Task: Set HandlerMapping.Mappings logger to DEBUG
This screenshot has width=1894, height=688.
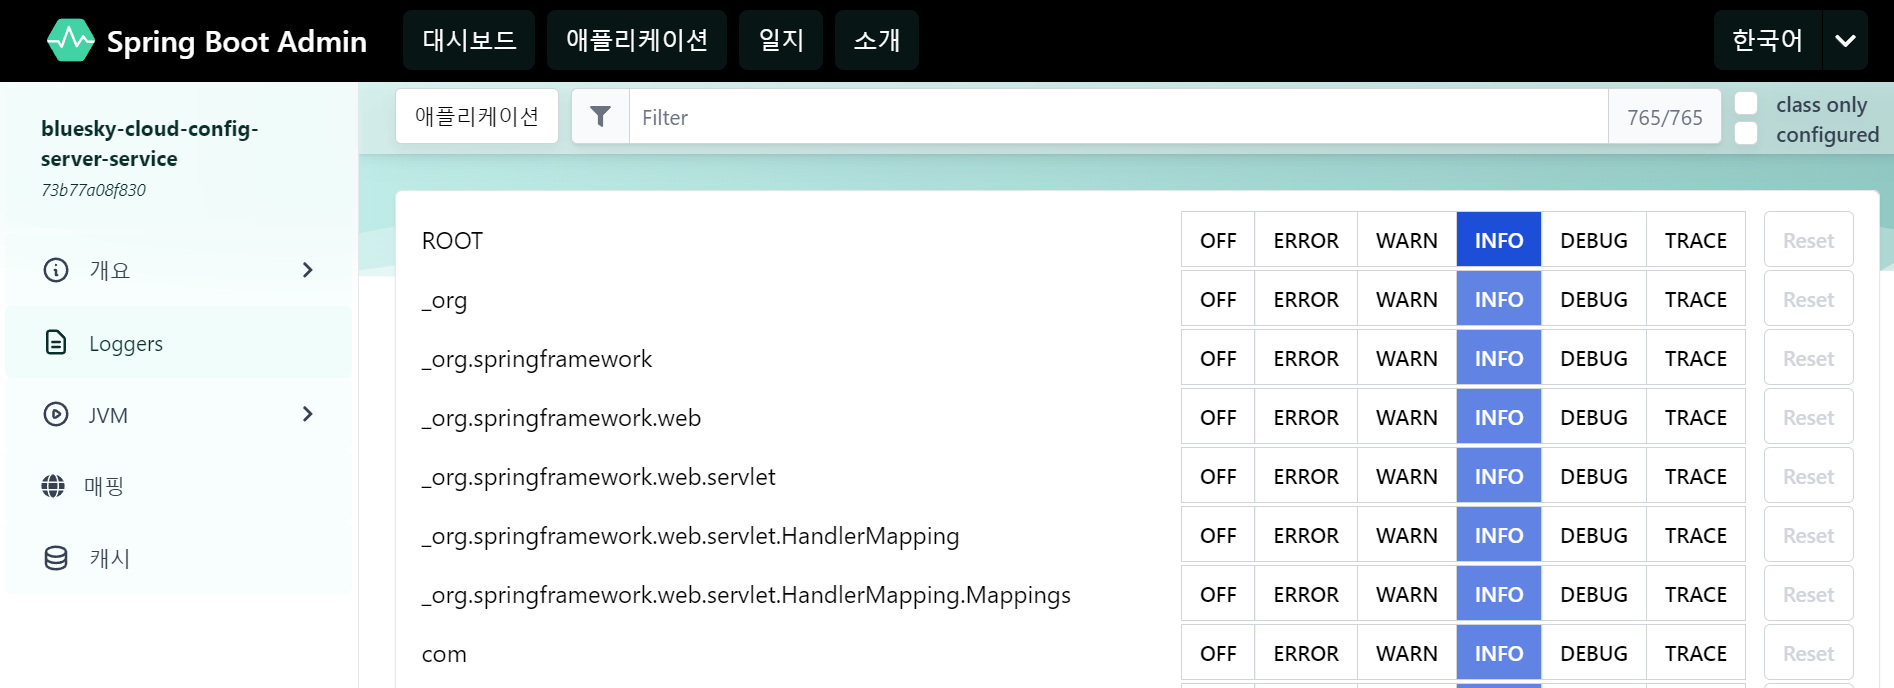Action: [x=1594, y=594]
